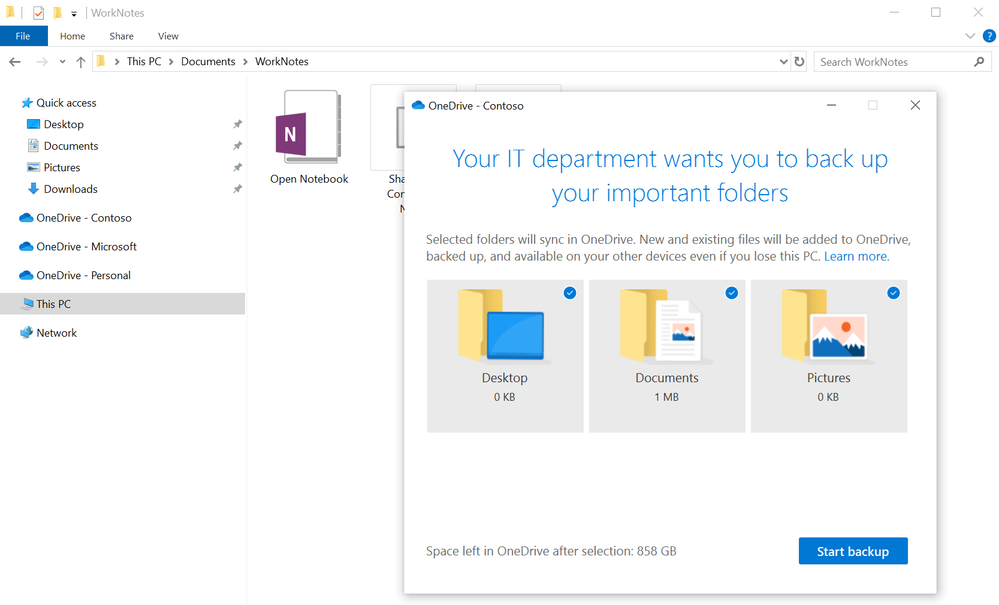Click the Documents folder illustration in OneDrive
Viewport: 999px width, 605px height.
coord(665,326)
